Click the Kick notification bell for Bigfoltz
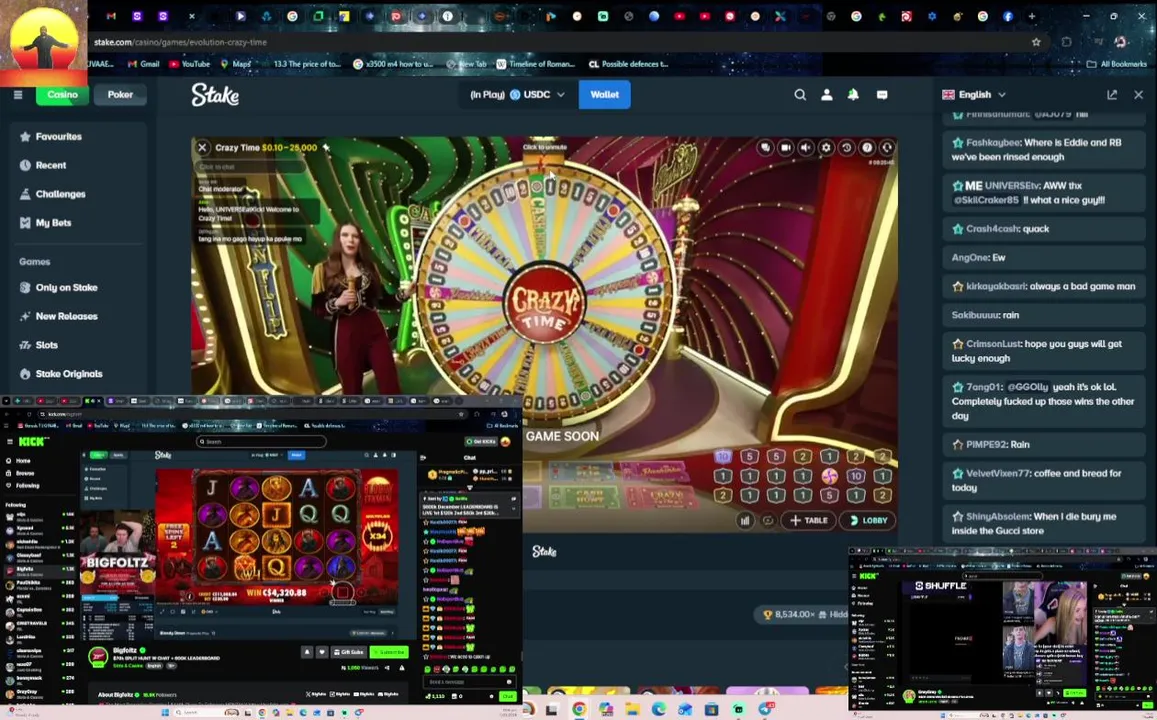The image size is (1157, 720). pos(307,652)
